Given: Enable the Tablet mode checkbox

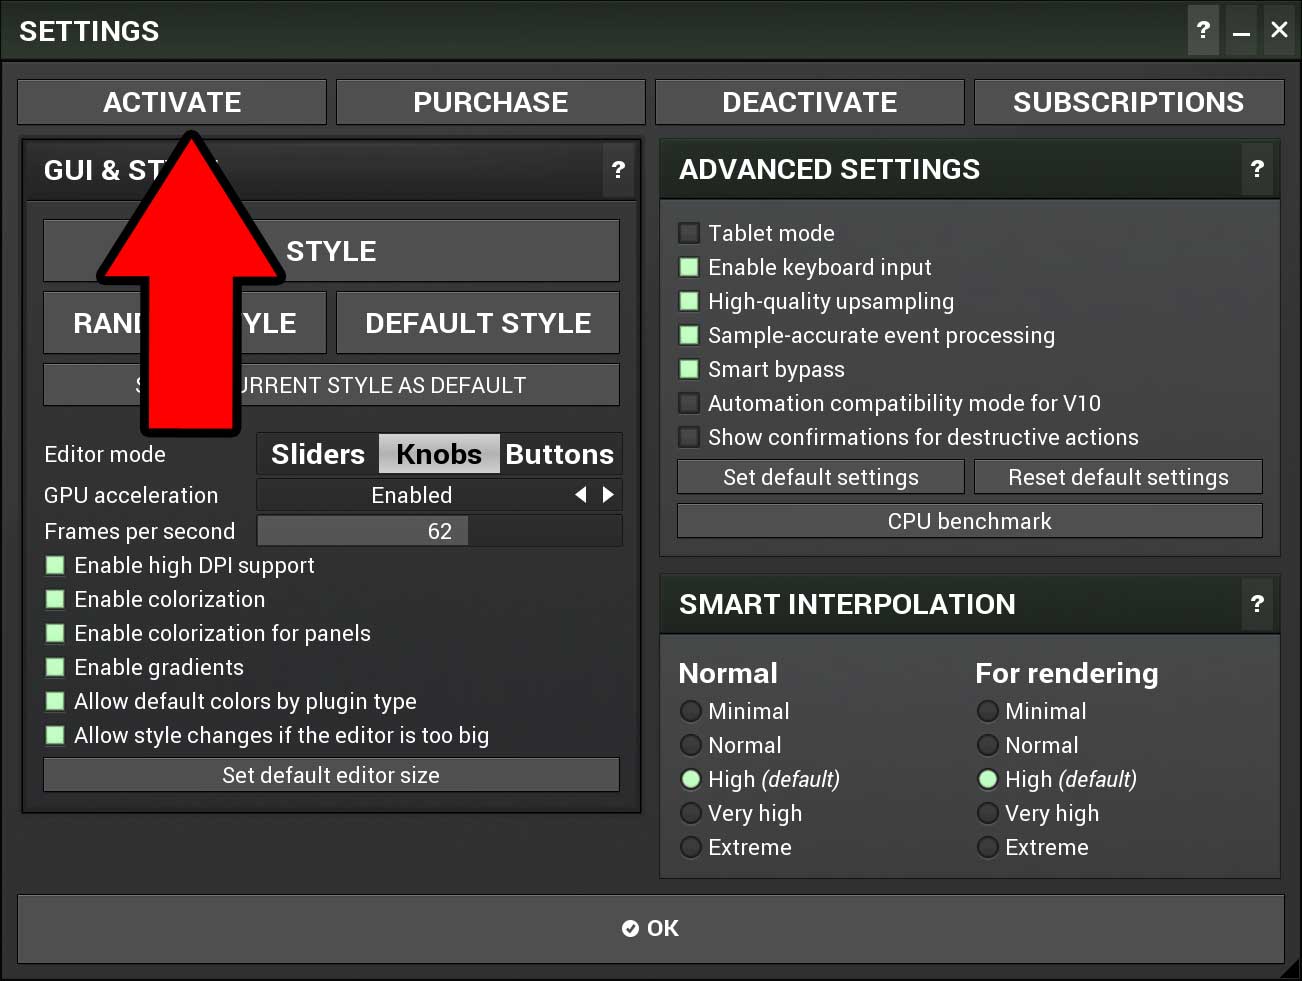Looking at the screenshot, I should 689,233.
